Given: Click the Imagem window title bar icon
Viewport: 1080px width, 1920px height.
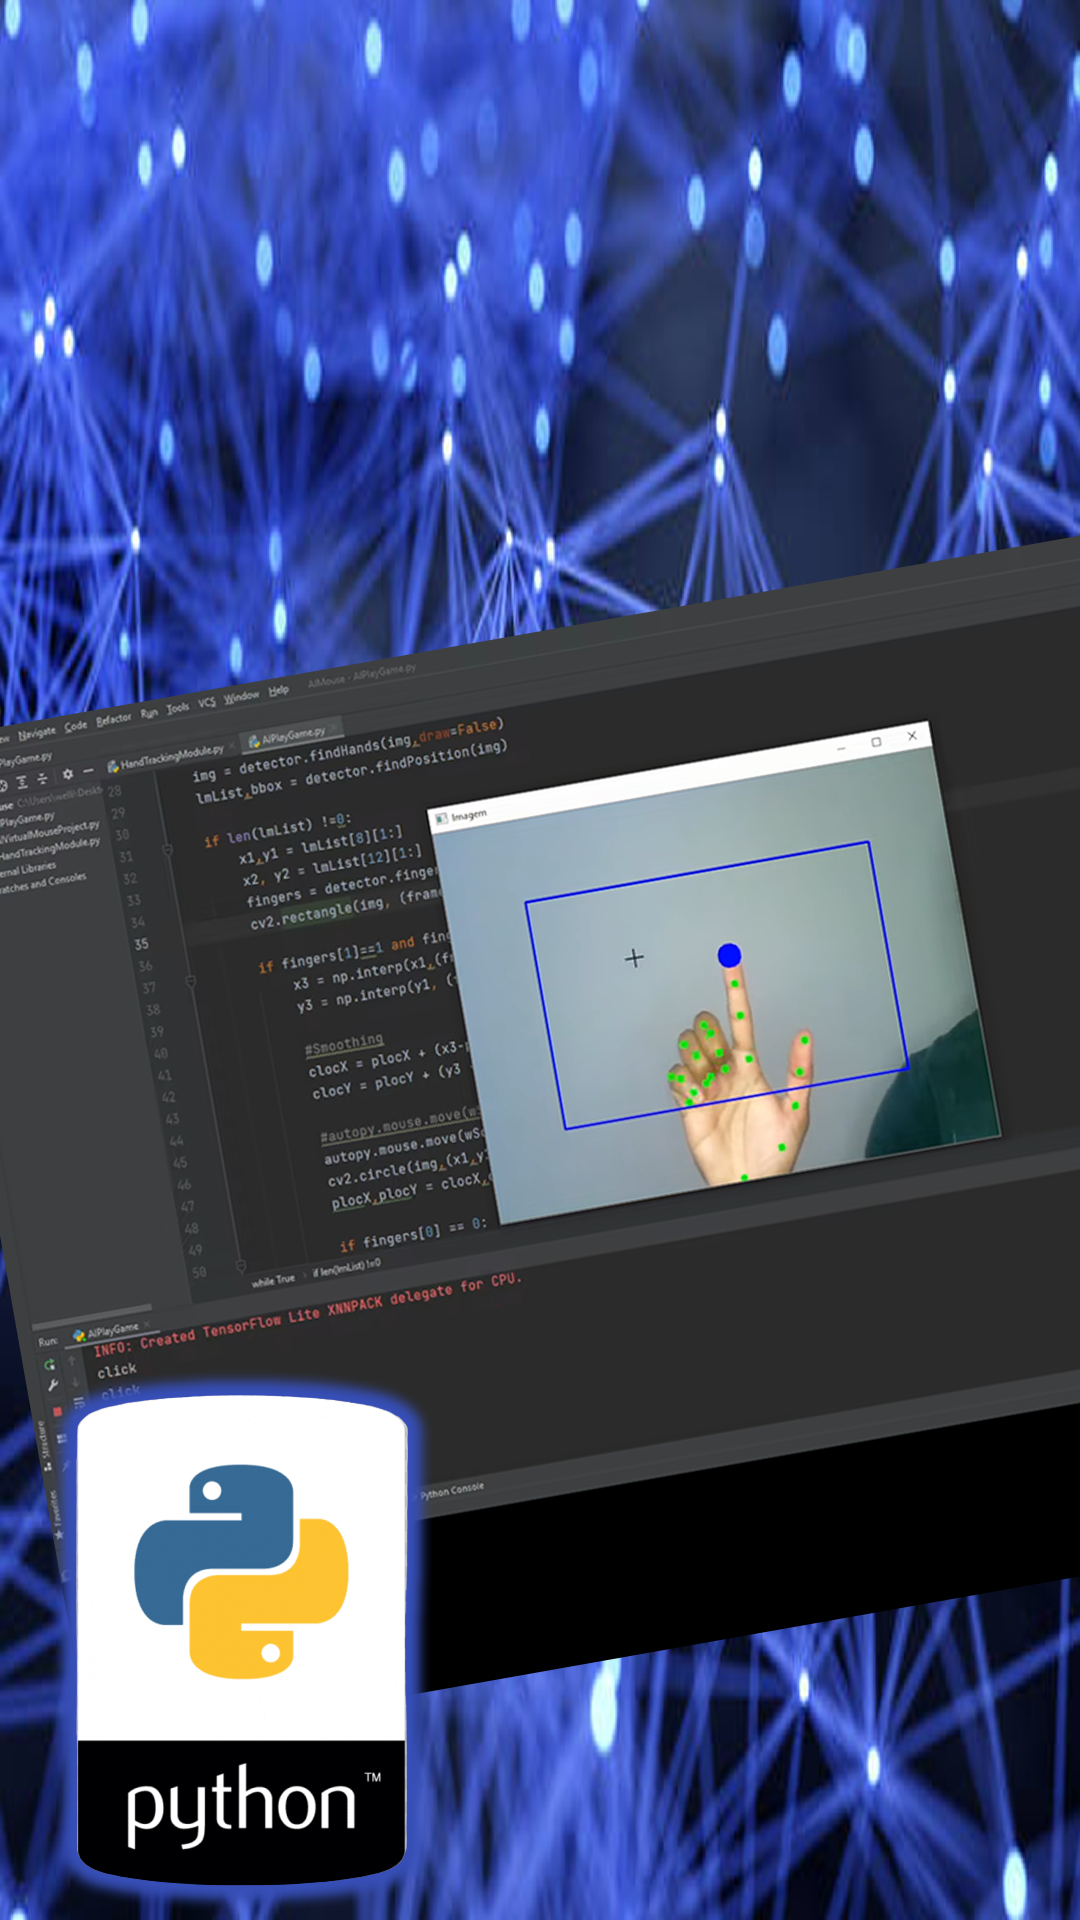Looking at the screenshot, I should [x=441, y=819].
